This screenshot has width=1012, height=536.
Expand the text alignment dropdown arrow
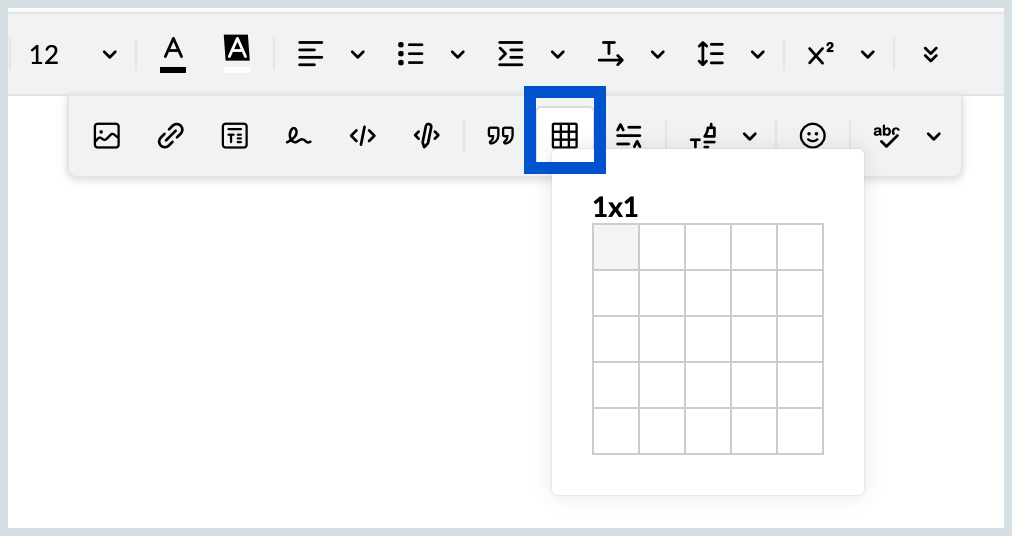click(358, 54)
